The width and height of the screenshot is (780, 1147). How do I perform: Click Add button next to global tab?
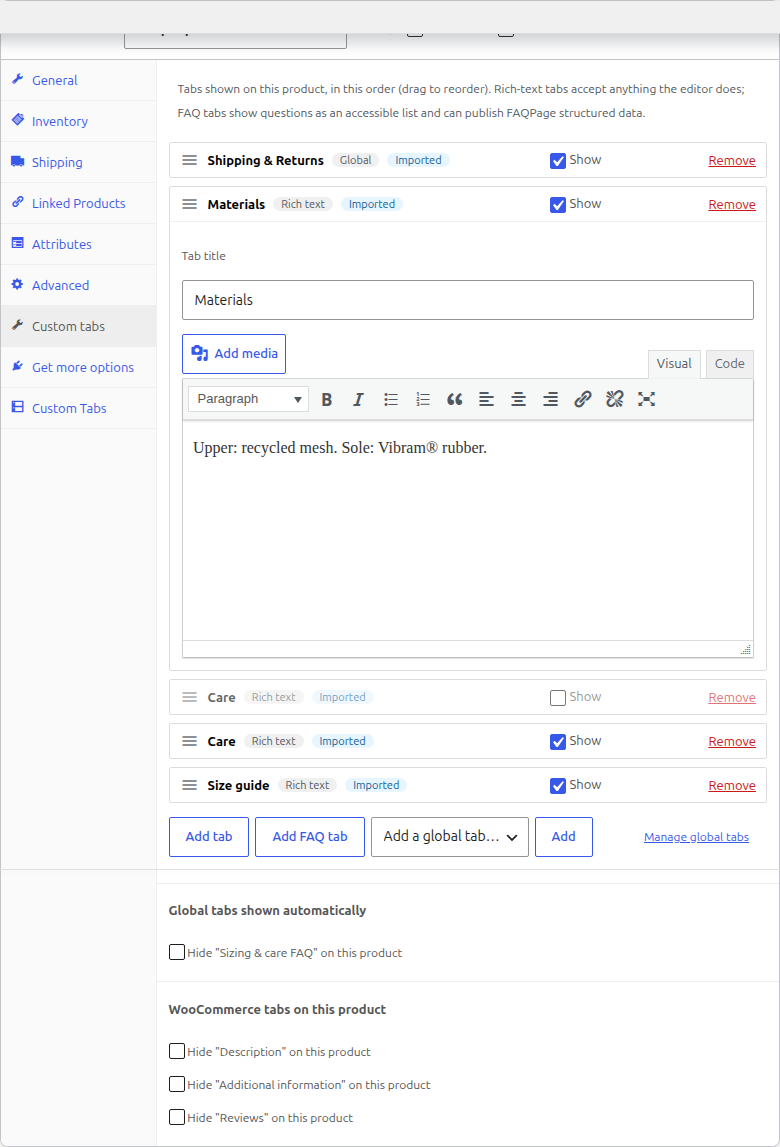point(563,837)
